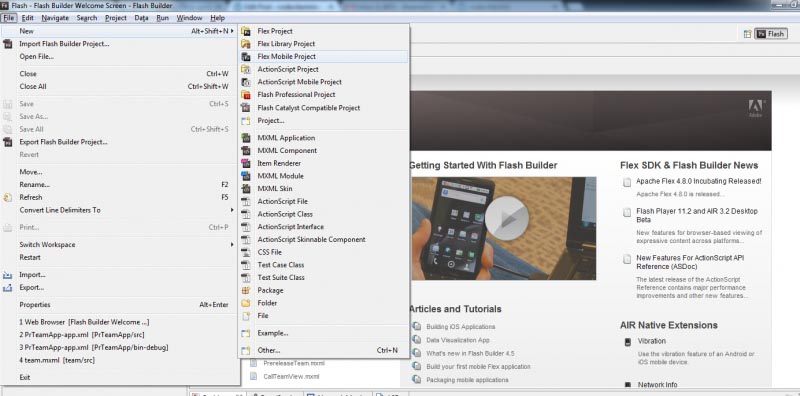This screenshot has height=396, width=800.
Task: Select ActionScript Project icon
Action: (x=246, y=69)
